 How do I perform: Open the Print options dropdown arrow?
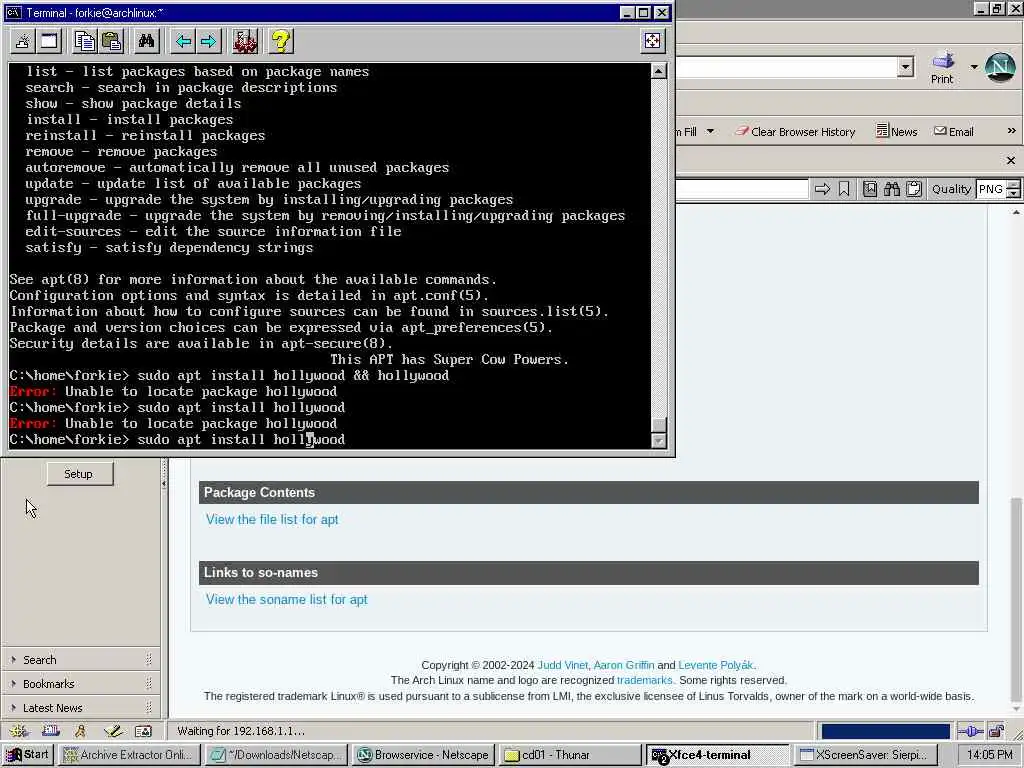coord(974,67)
